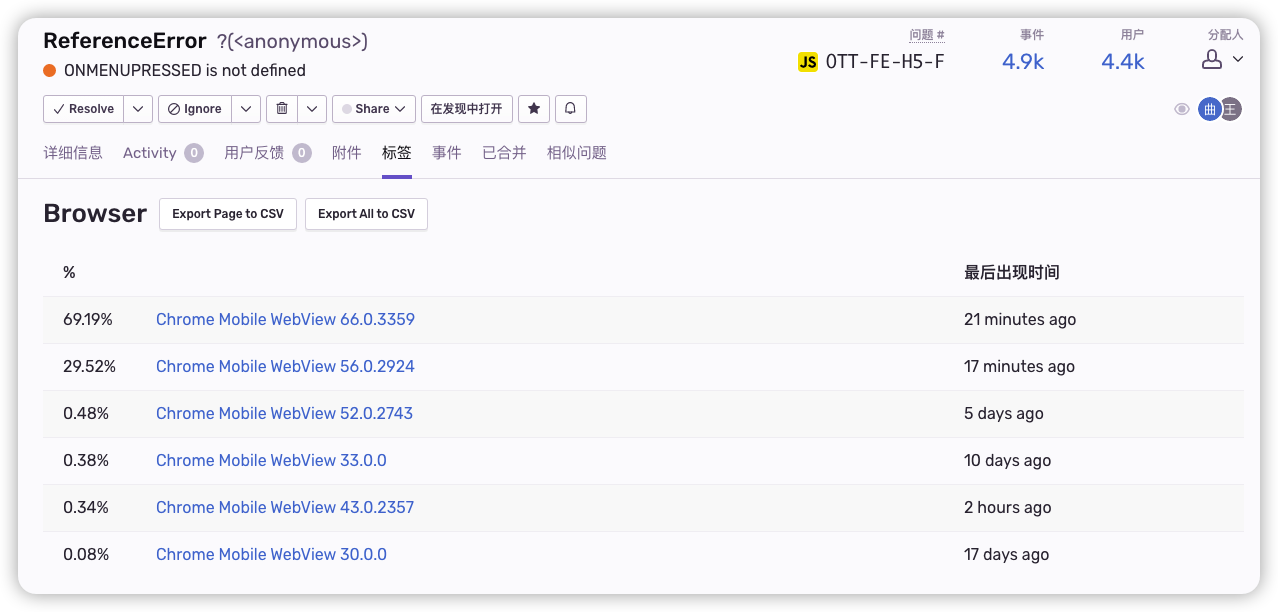
Task: Open viewer avatar labeled 曲
Action: pyautogui.click(x=1209, y=108)
